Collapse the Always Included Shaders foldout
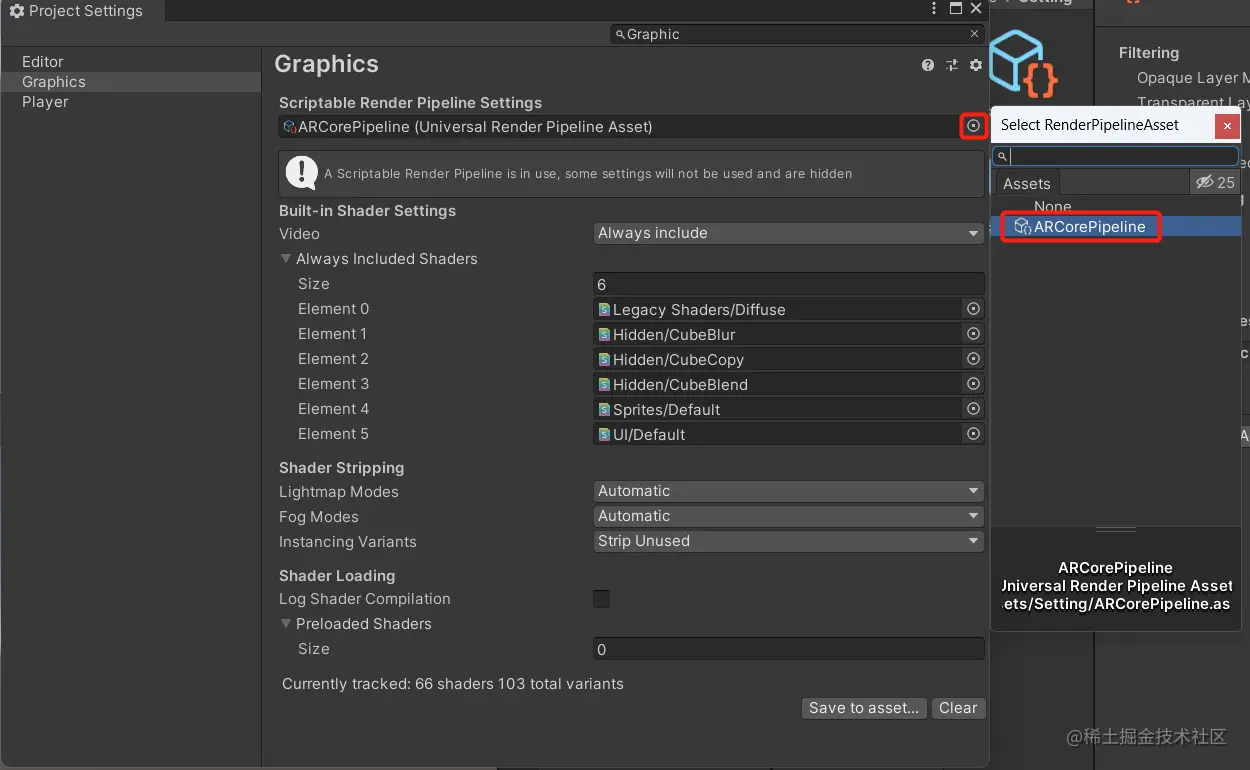Screen dimensions: 1250x770 (x=286, y=258)
